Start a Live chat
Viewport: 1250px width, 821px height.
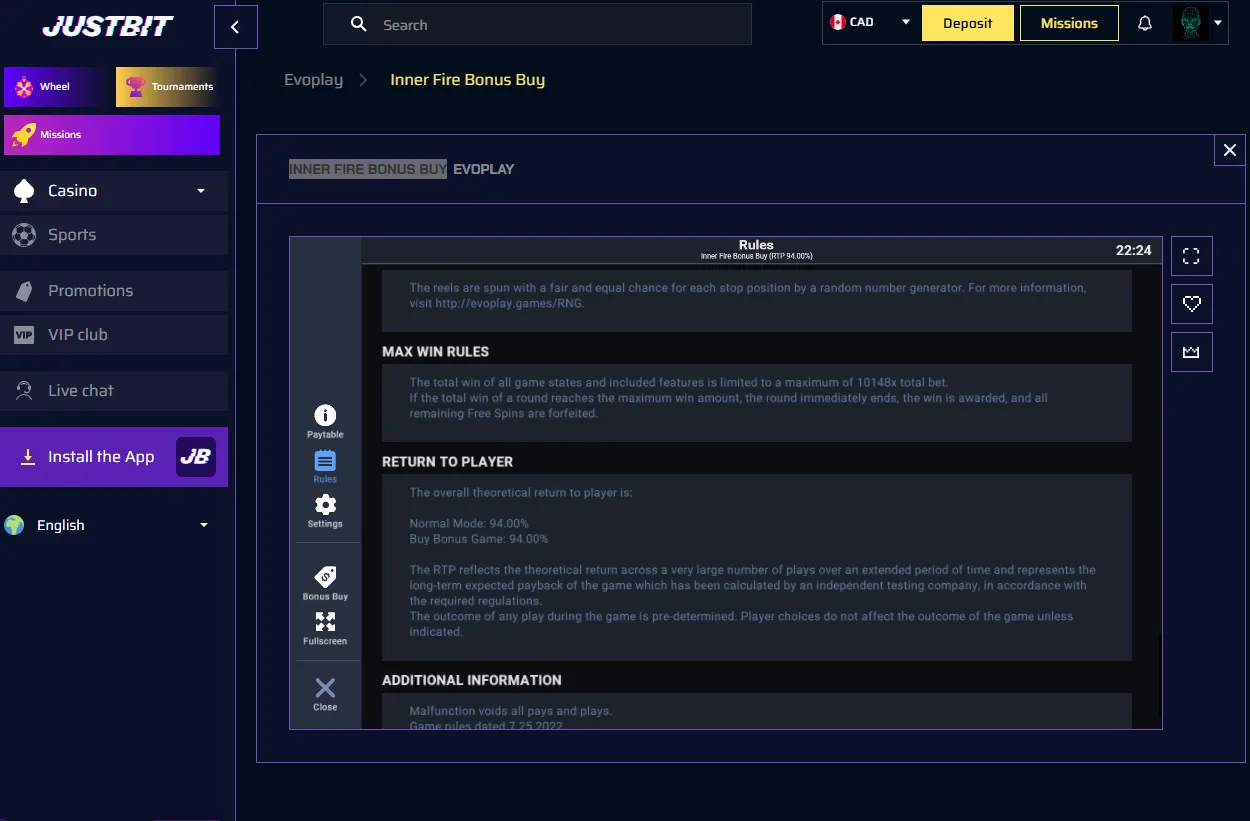114,391
